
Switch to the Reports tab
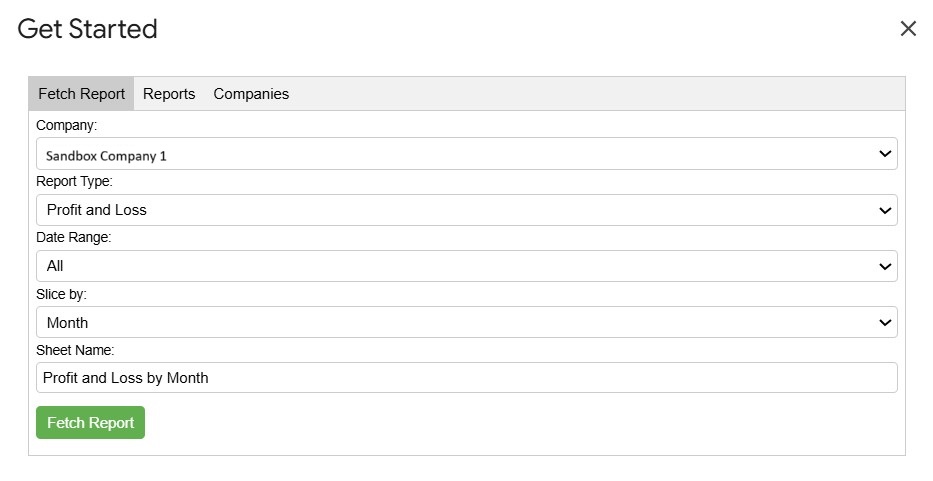[169, 94]
